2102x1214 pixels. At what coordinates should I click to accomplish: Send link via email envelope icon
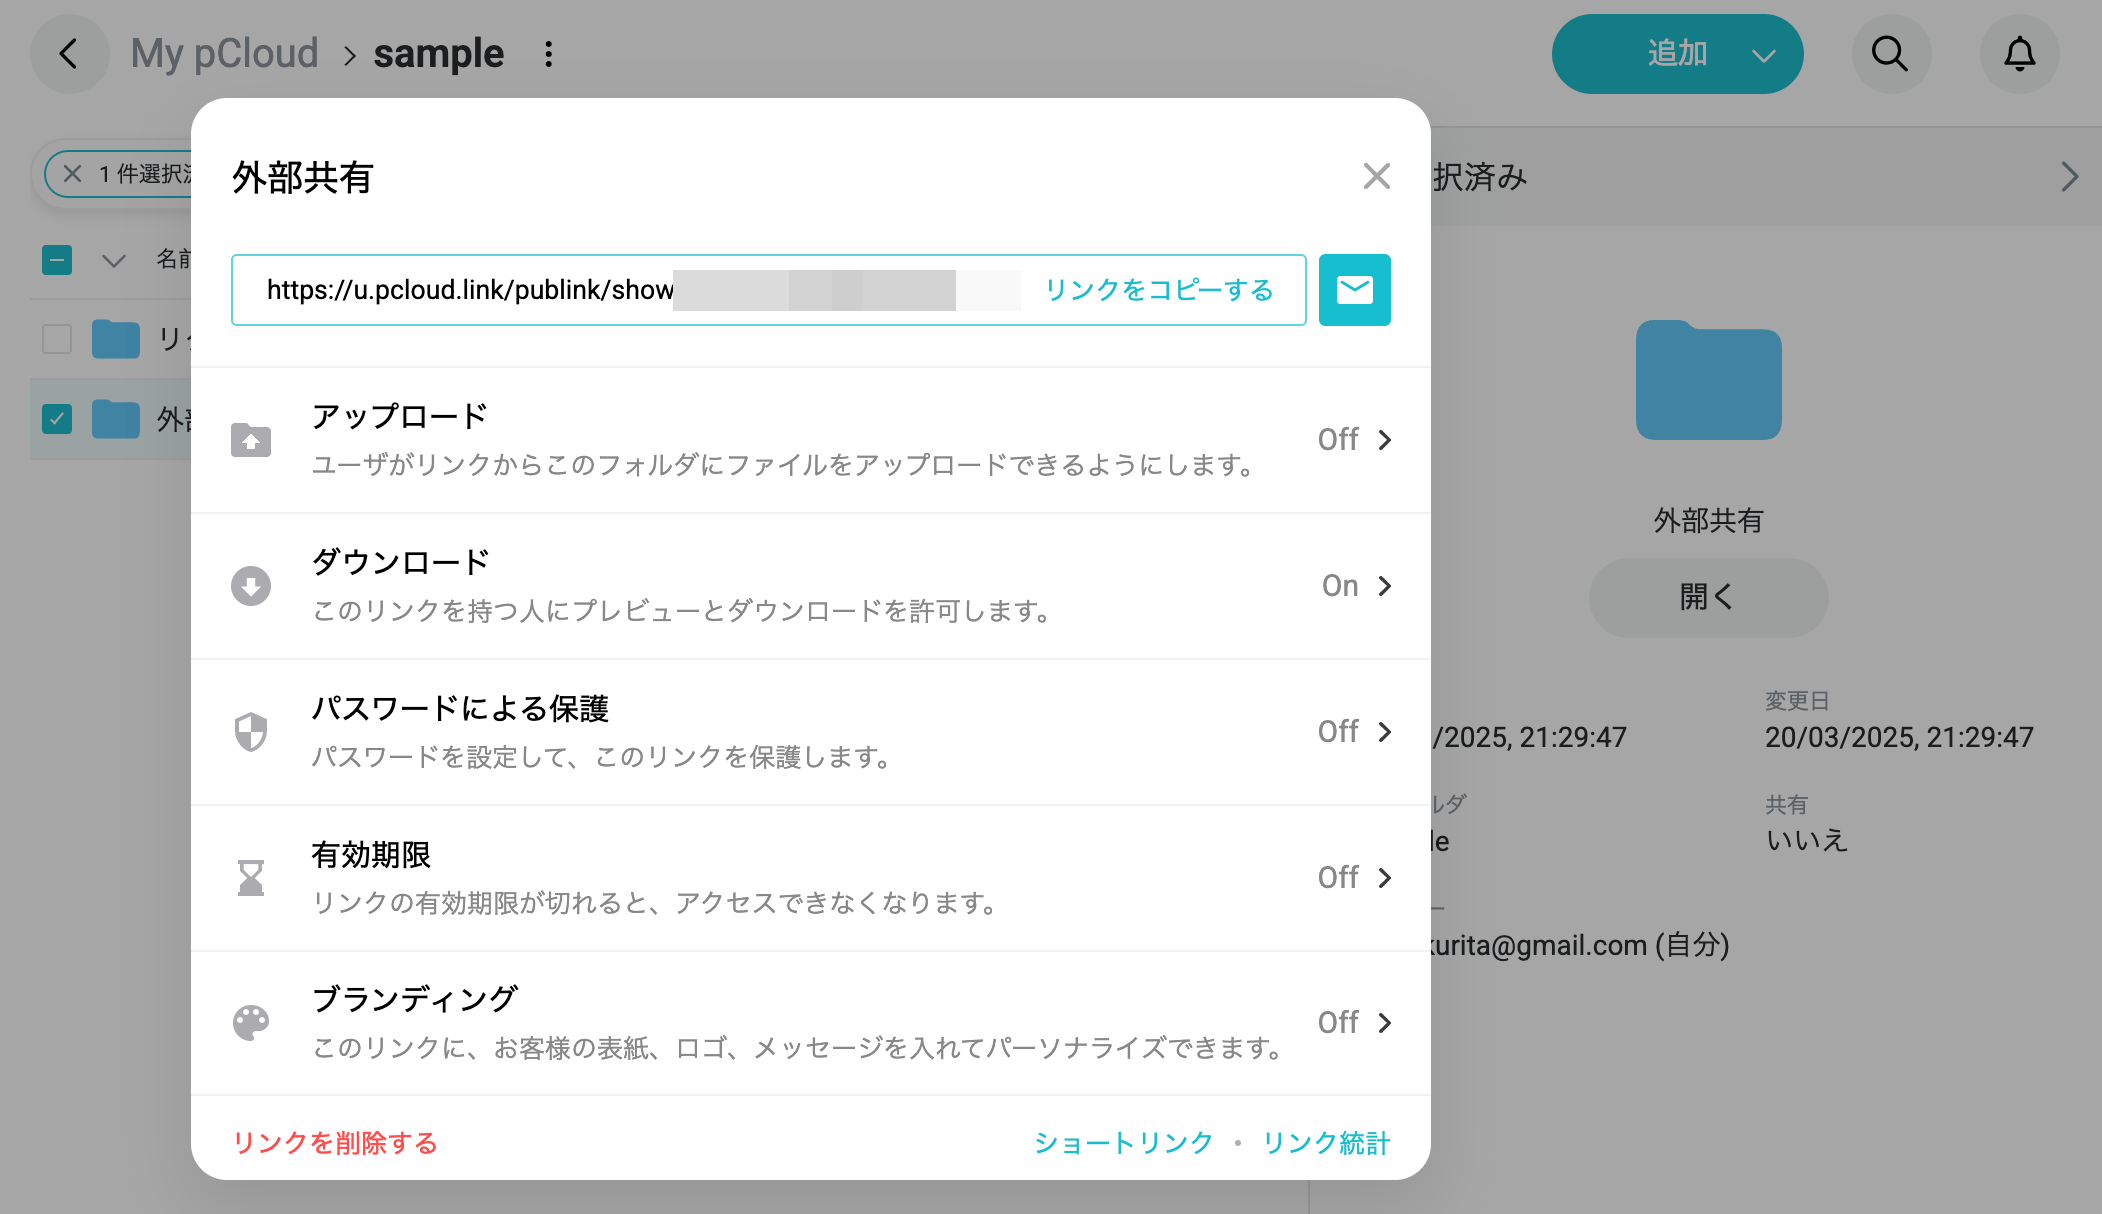[x=1354, y=290]
